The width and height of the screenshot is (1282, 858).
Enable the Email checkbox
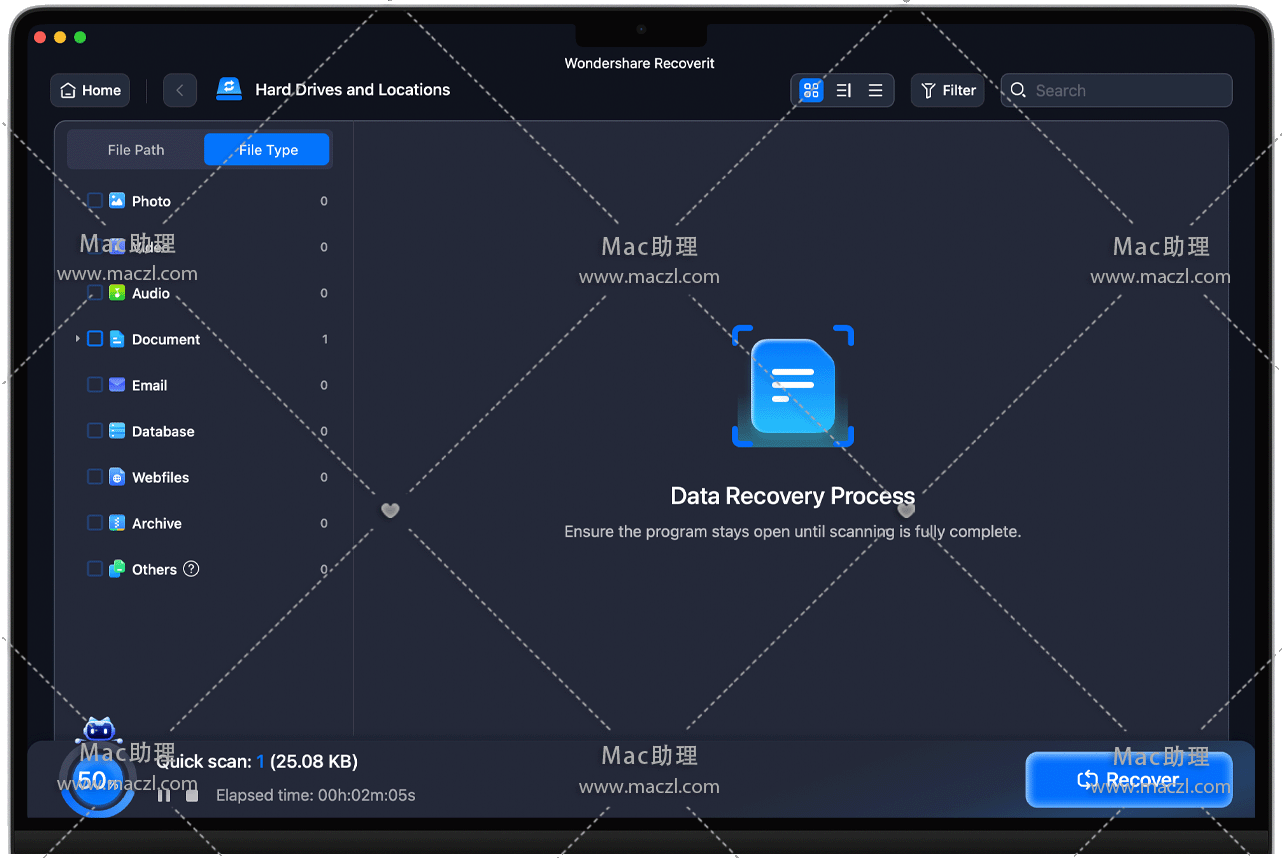(x=95, y=385)
